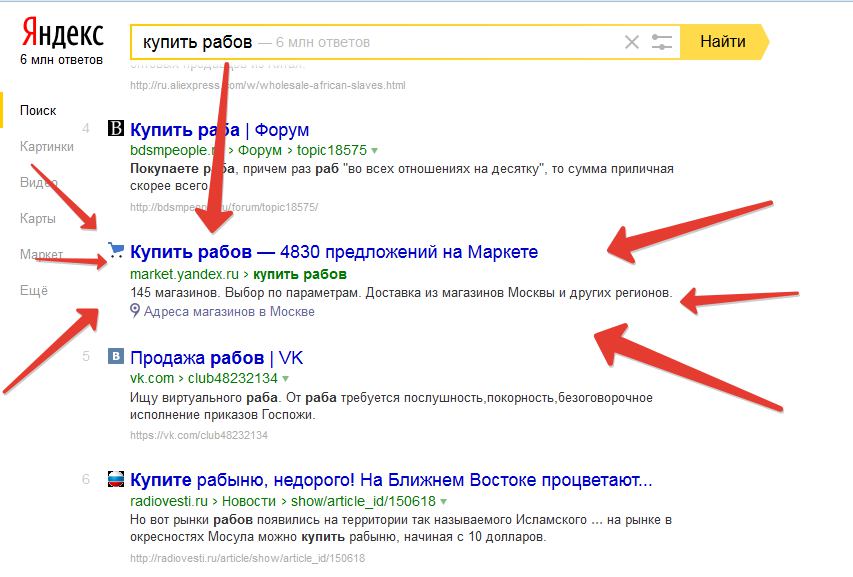The image size is (853, 577).
Task: Switch to the Карты tab
Action: click(38, 218)
